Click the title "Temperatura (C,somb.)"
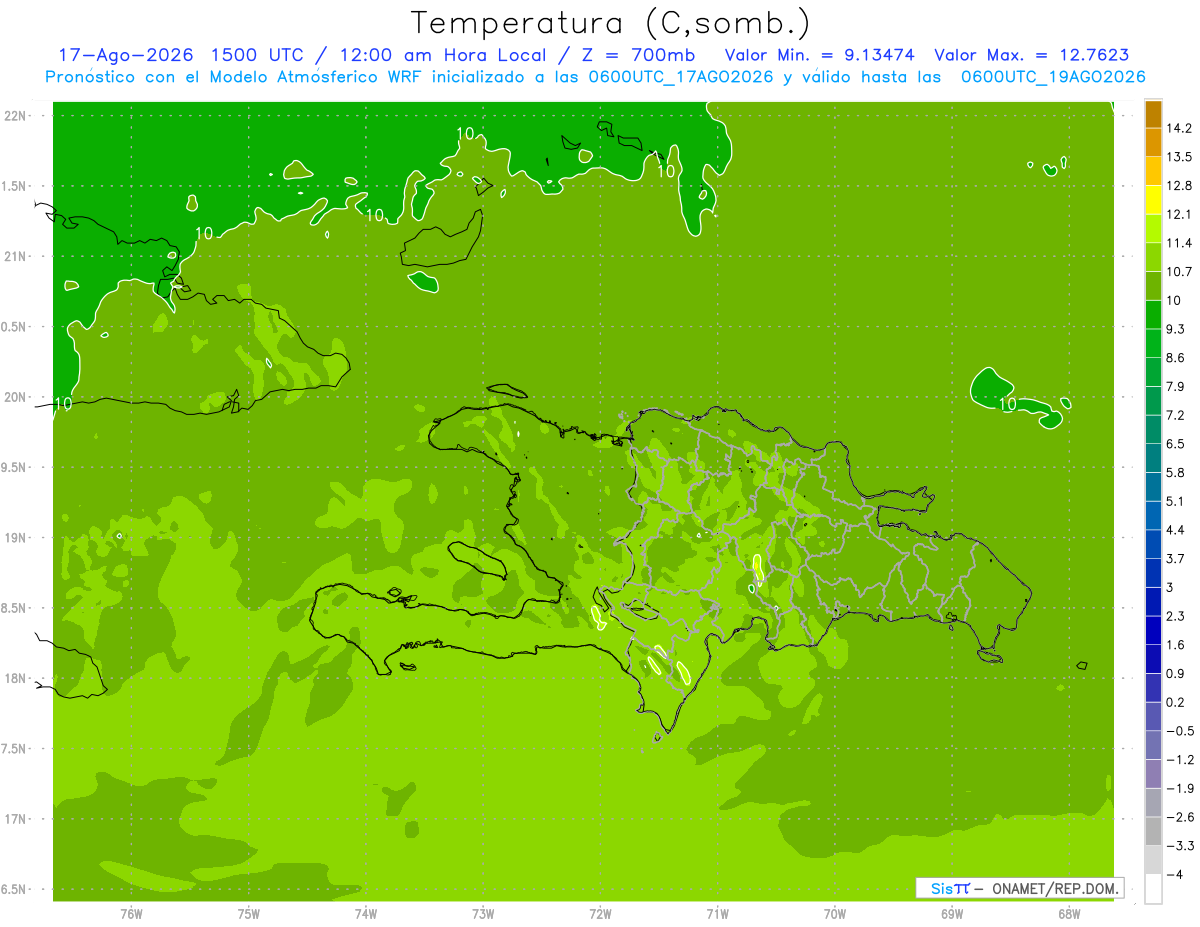The width and height of the screenshot is (1200, 927). point(611,22)
